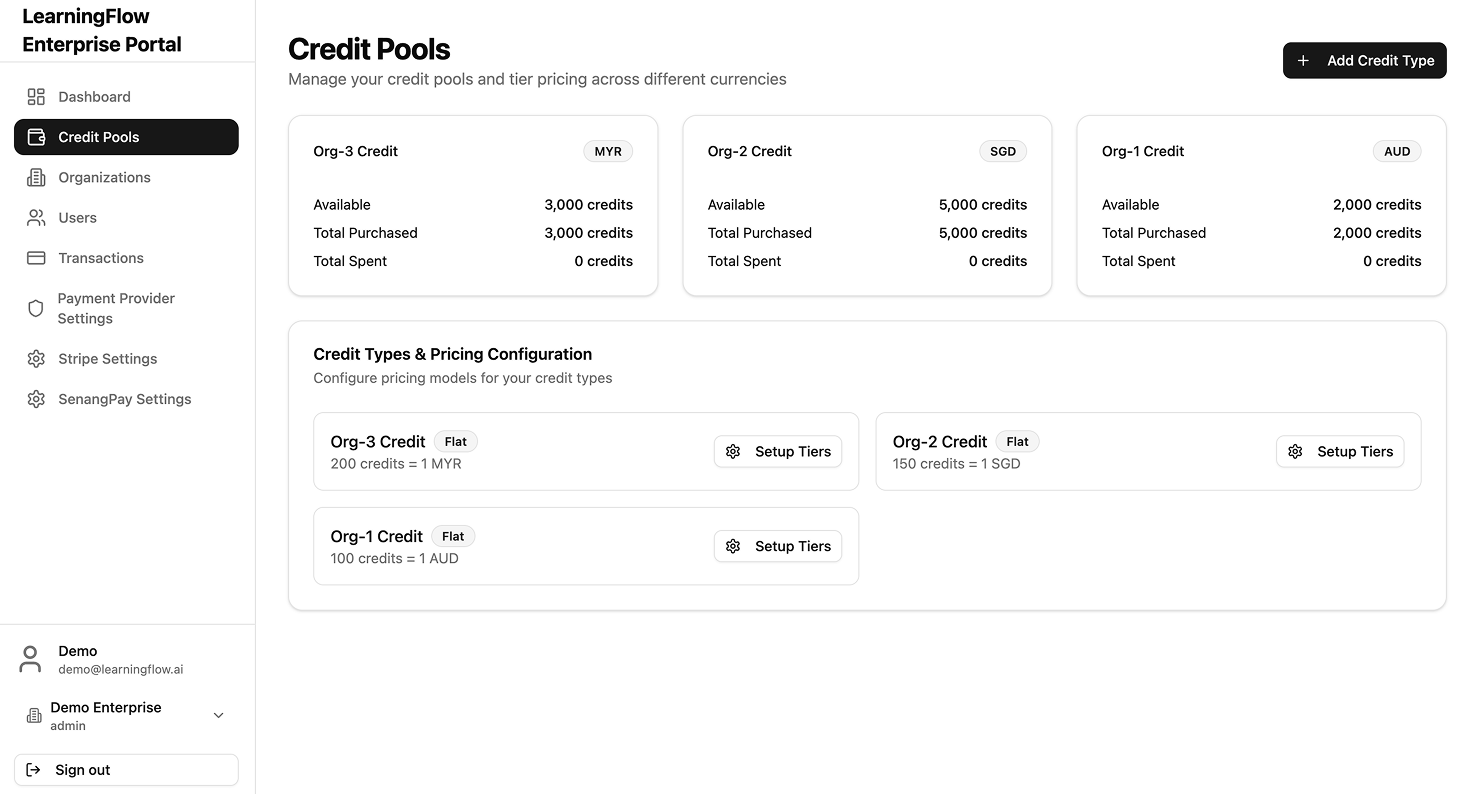The width and height of the screenshot is (1467, 794).
Task: Click the Credit Pools sidebar icon
Action: [x=36, y=137]
